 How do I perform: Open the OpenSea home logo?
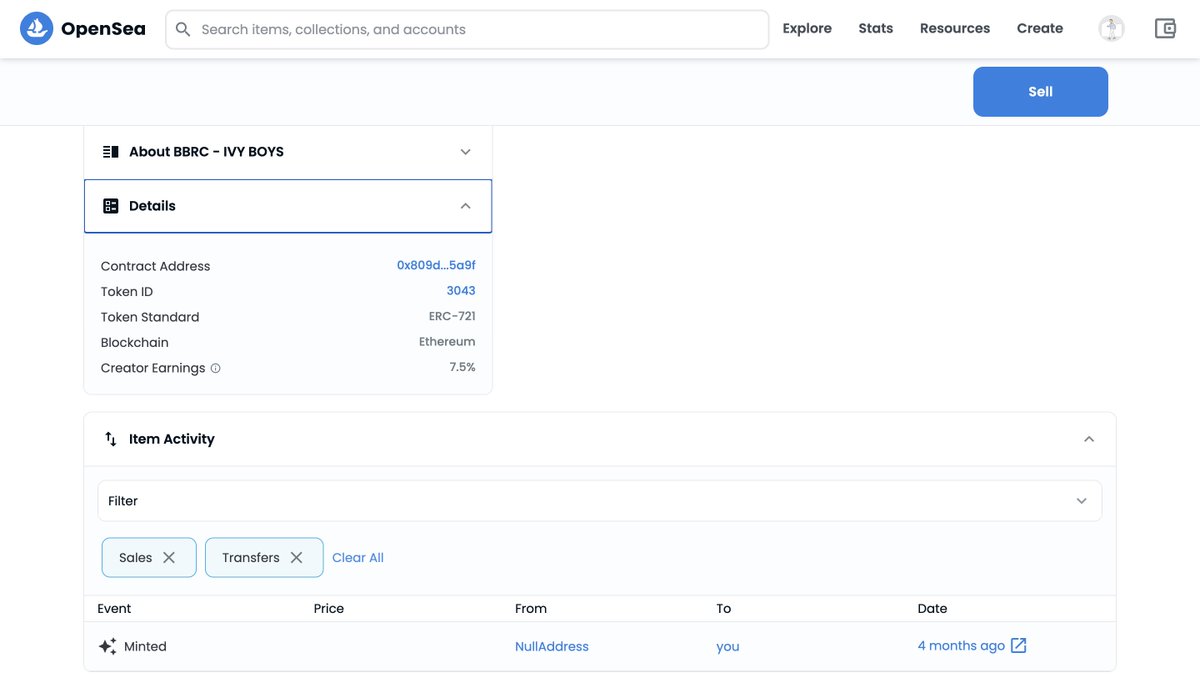point(83,29)
